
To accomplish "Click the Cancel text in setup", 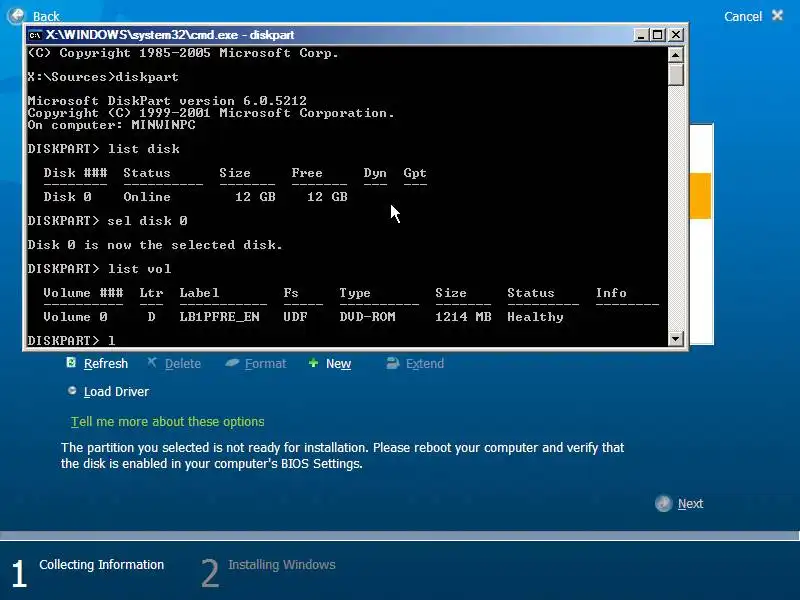I will click(x=743, y=16).
